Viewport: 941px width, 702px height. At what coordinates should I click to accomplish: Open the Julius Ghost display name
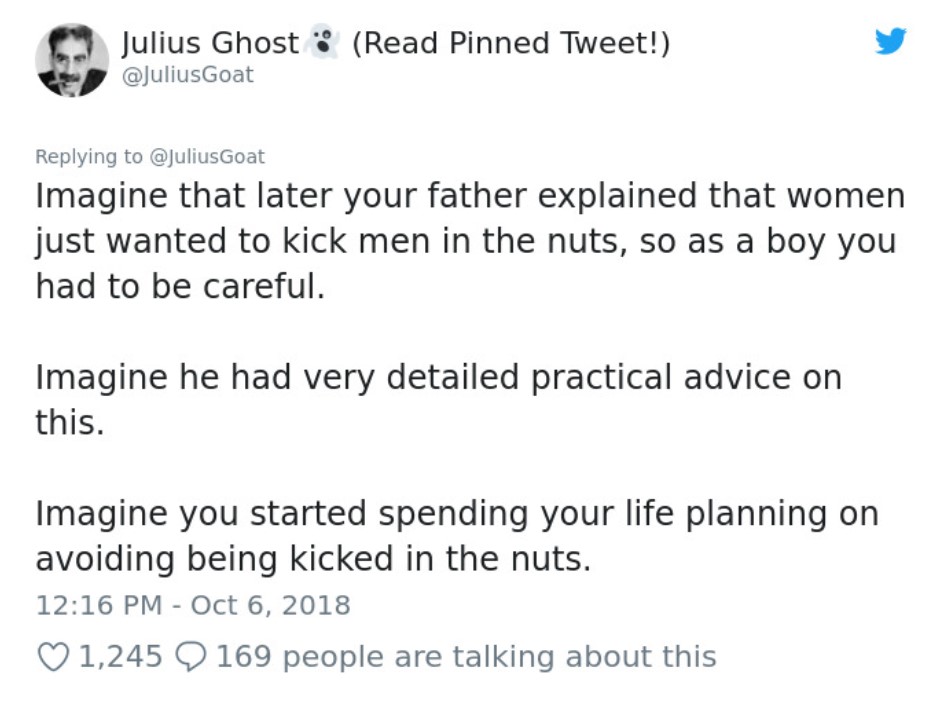(x=210, y=43)
